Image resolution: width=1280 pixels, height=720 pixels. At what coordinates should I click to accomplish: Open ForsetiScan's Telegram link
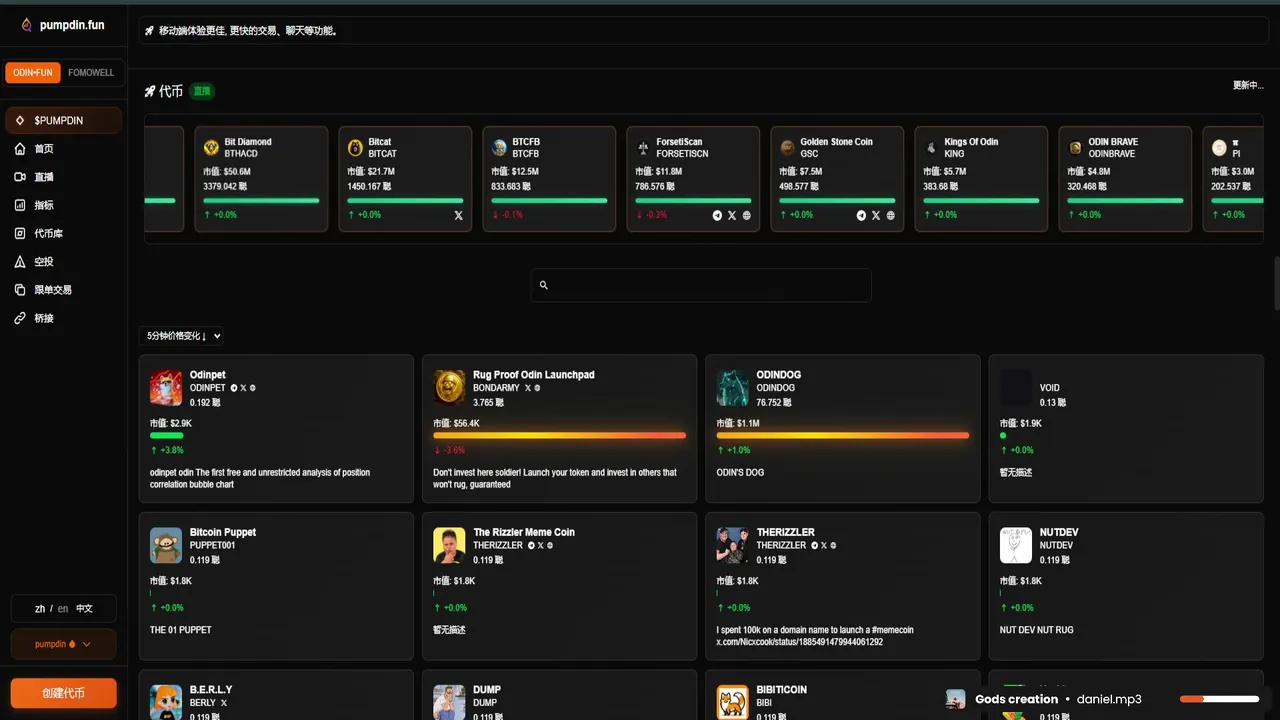(717, 215)
